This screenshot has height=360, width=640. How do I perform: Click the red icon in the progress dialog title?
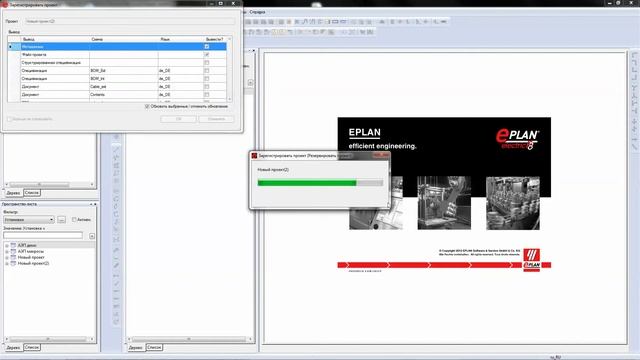coord(254,156)
